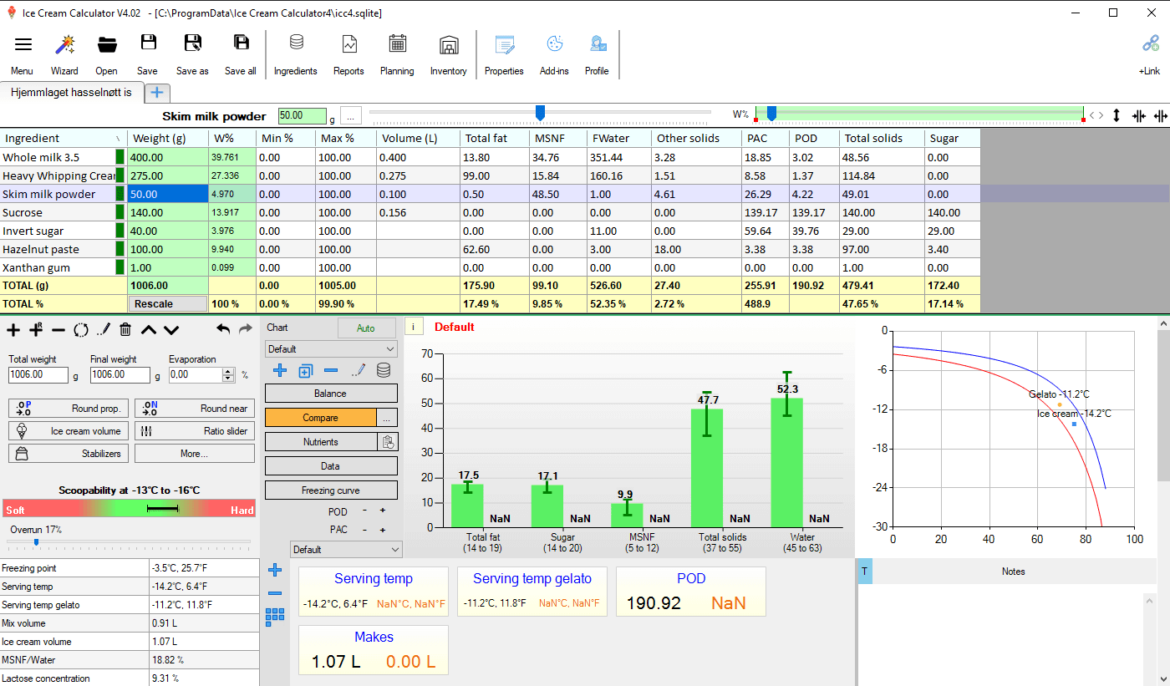Toggle Auto chart updating
The width and height of the screenshot is (1170, 686).
pyautogui.click(x=366, y=327)
